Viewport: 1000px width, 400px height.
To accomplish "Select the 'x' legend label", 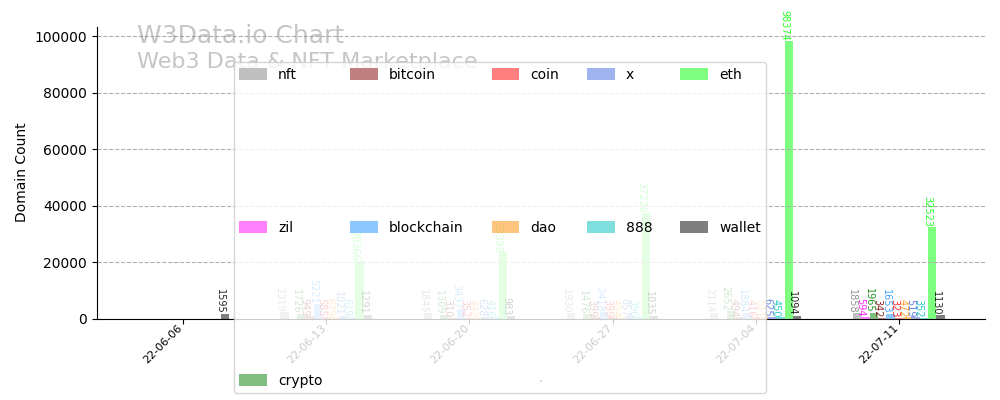I will (630, 74).
